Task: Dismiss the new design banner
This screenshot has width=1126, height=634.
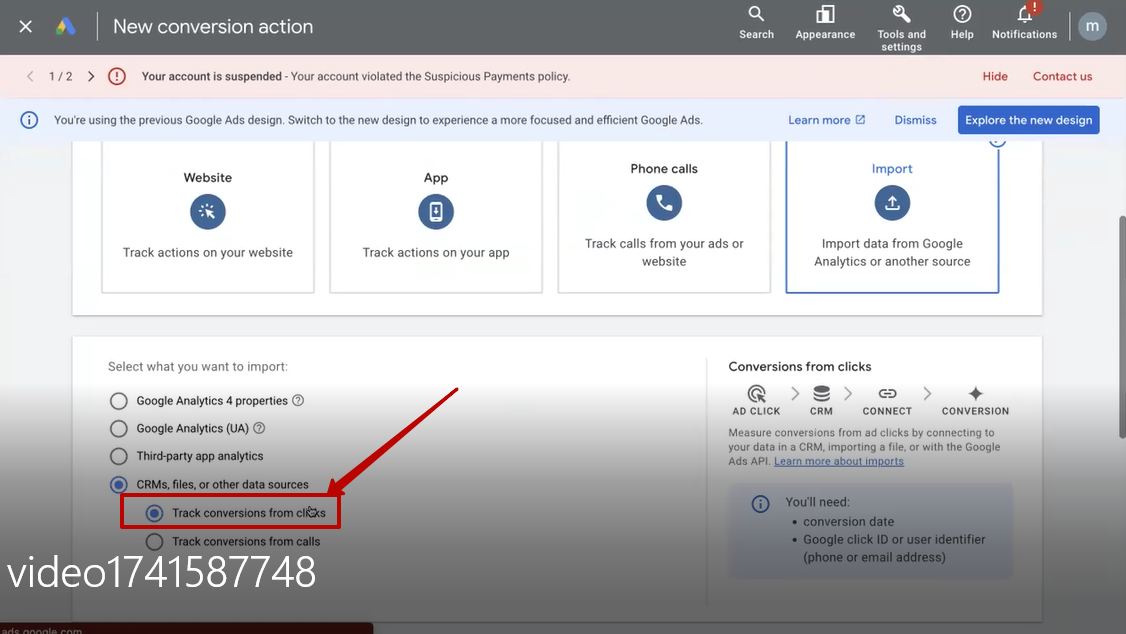Action: (x=915, y=120)
